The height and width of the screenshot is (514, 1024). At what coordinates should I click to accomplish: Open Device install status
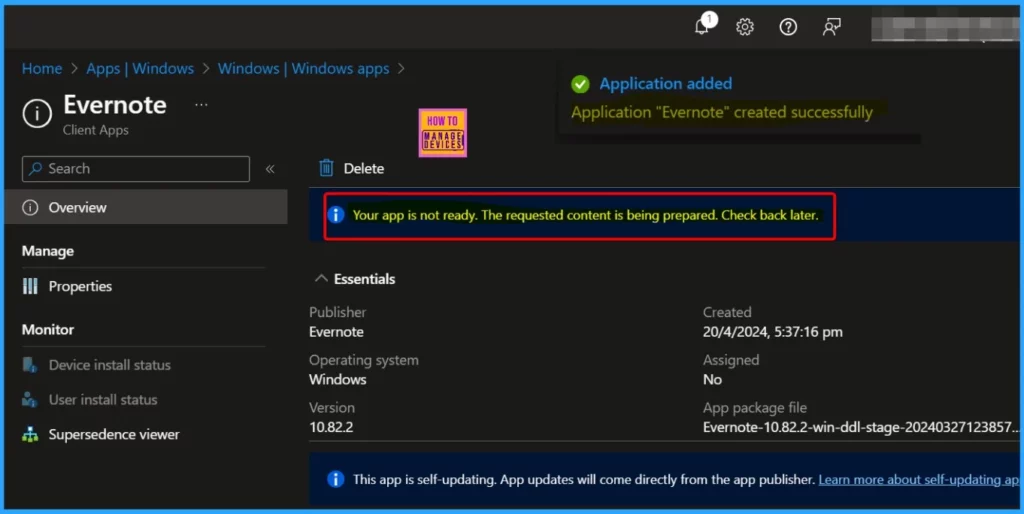pos(109,365)
